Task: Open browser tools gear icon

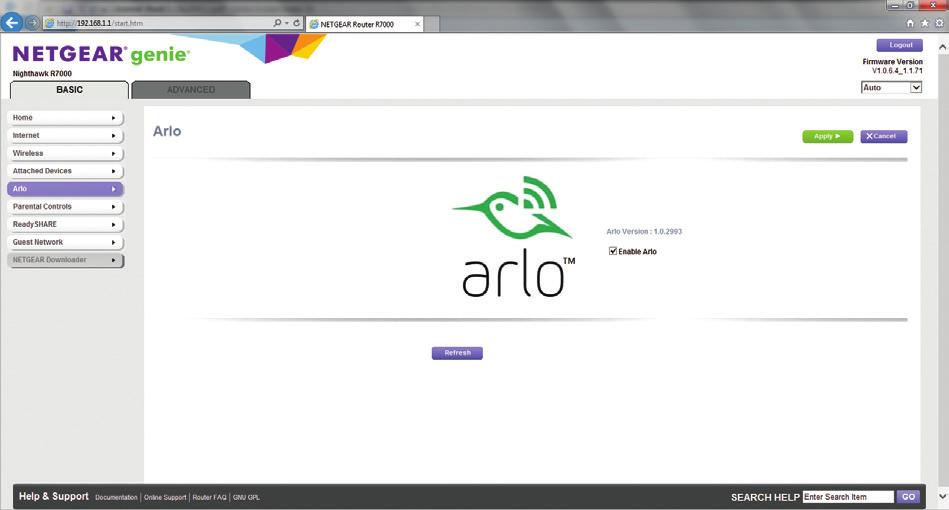Action: pos(939,23)
